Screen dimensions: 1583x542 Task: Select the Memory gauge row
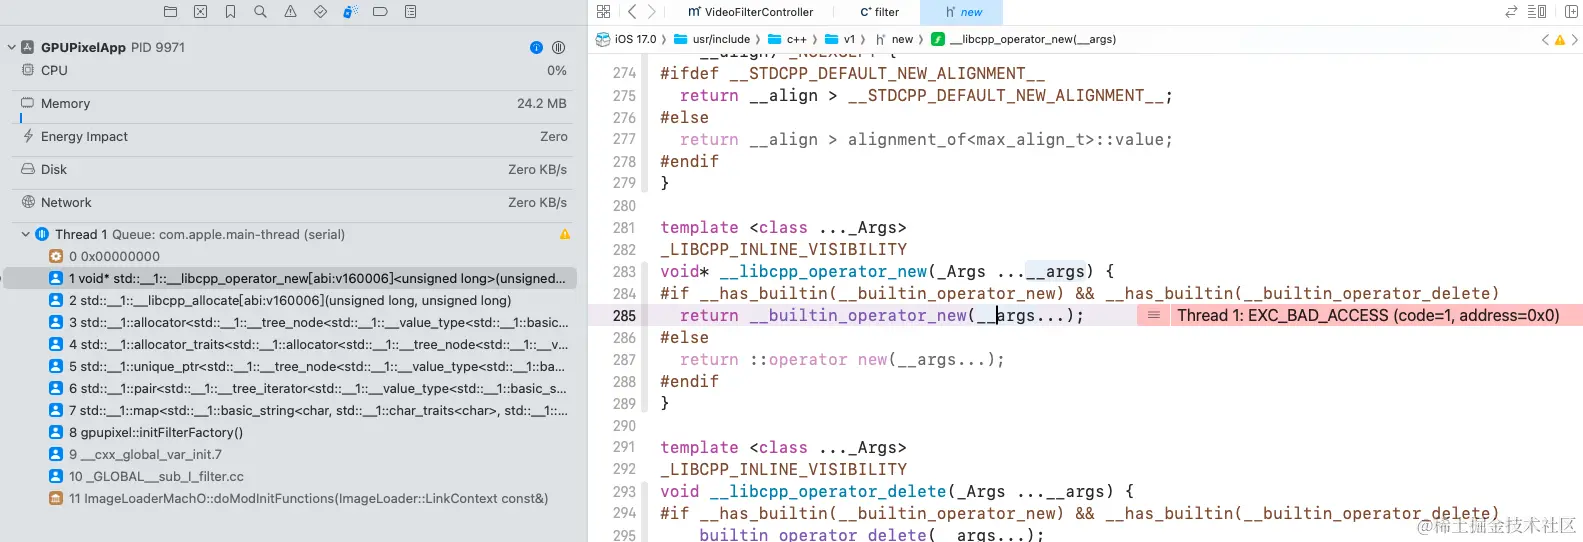[294, 104]
